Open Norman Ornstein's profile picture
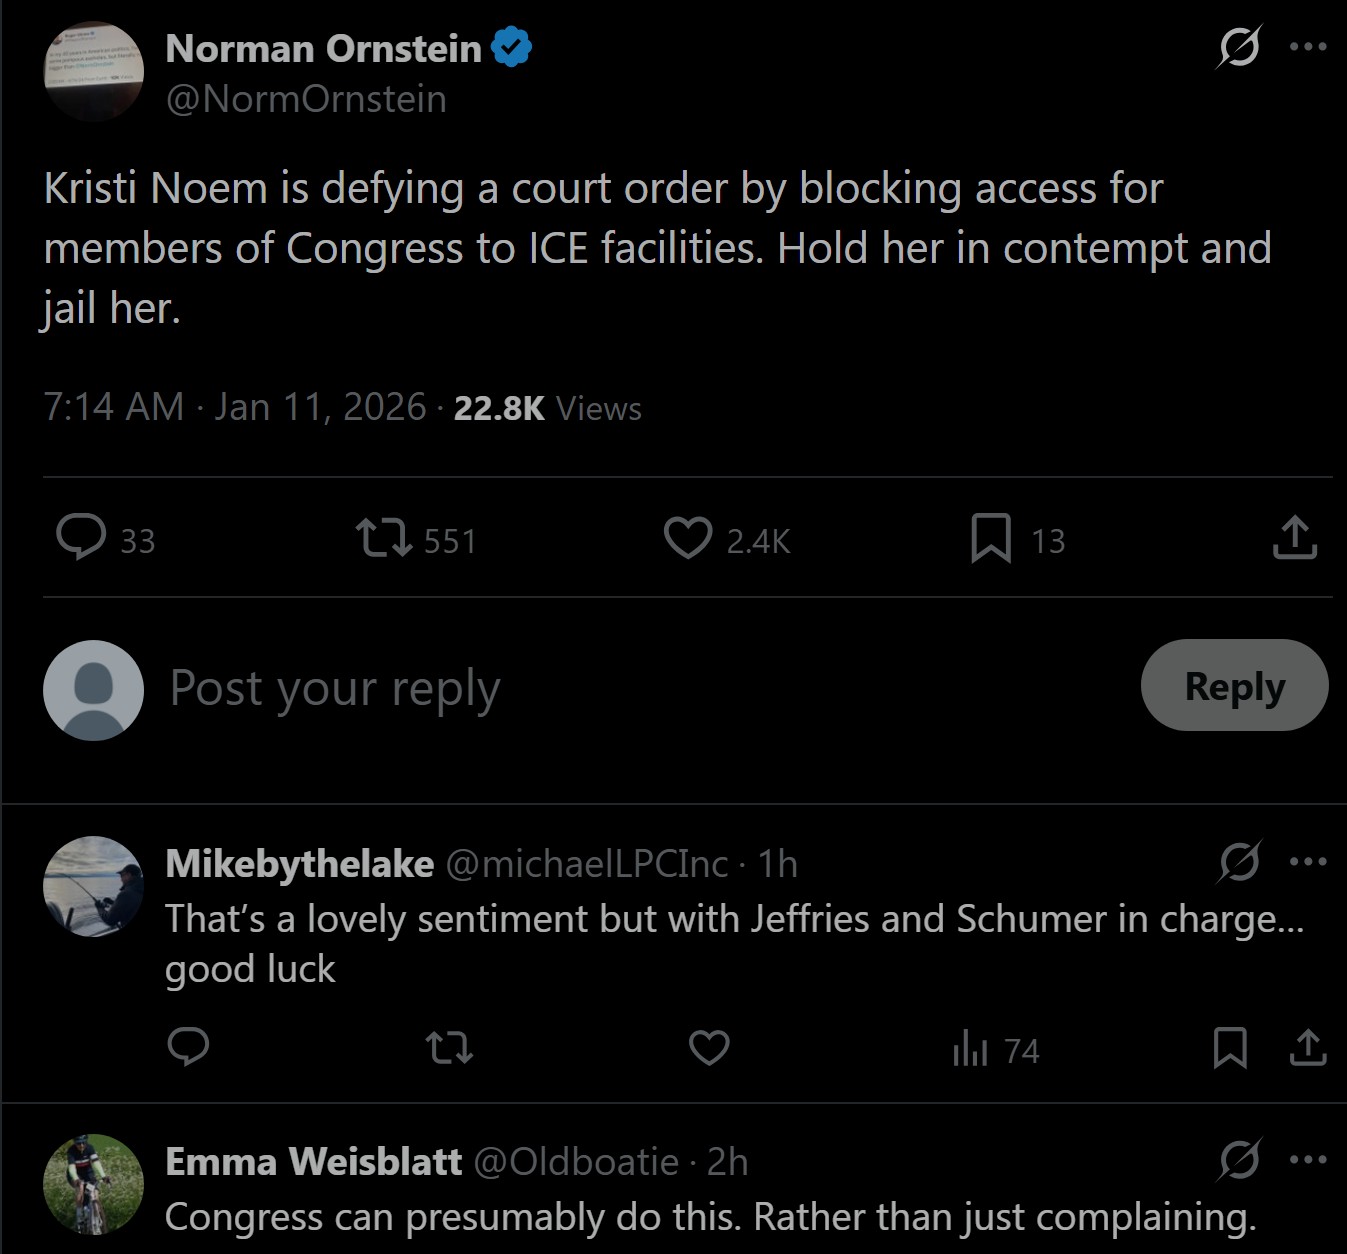1347x1254 pixels. (x=93, y=72)
